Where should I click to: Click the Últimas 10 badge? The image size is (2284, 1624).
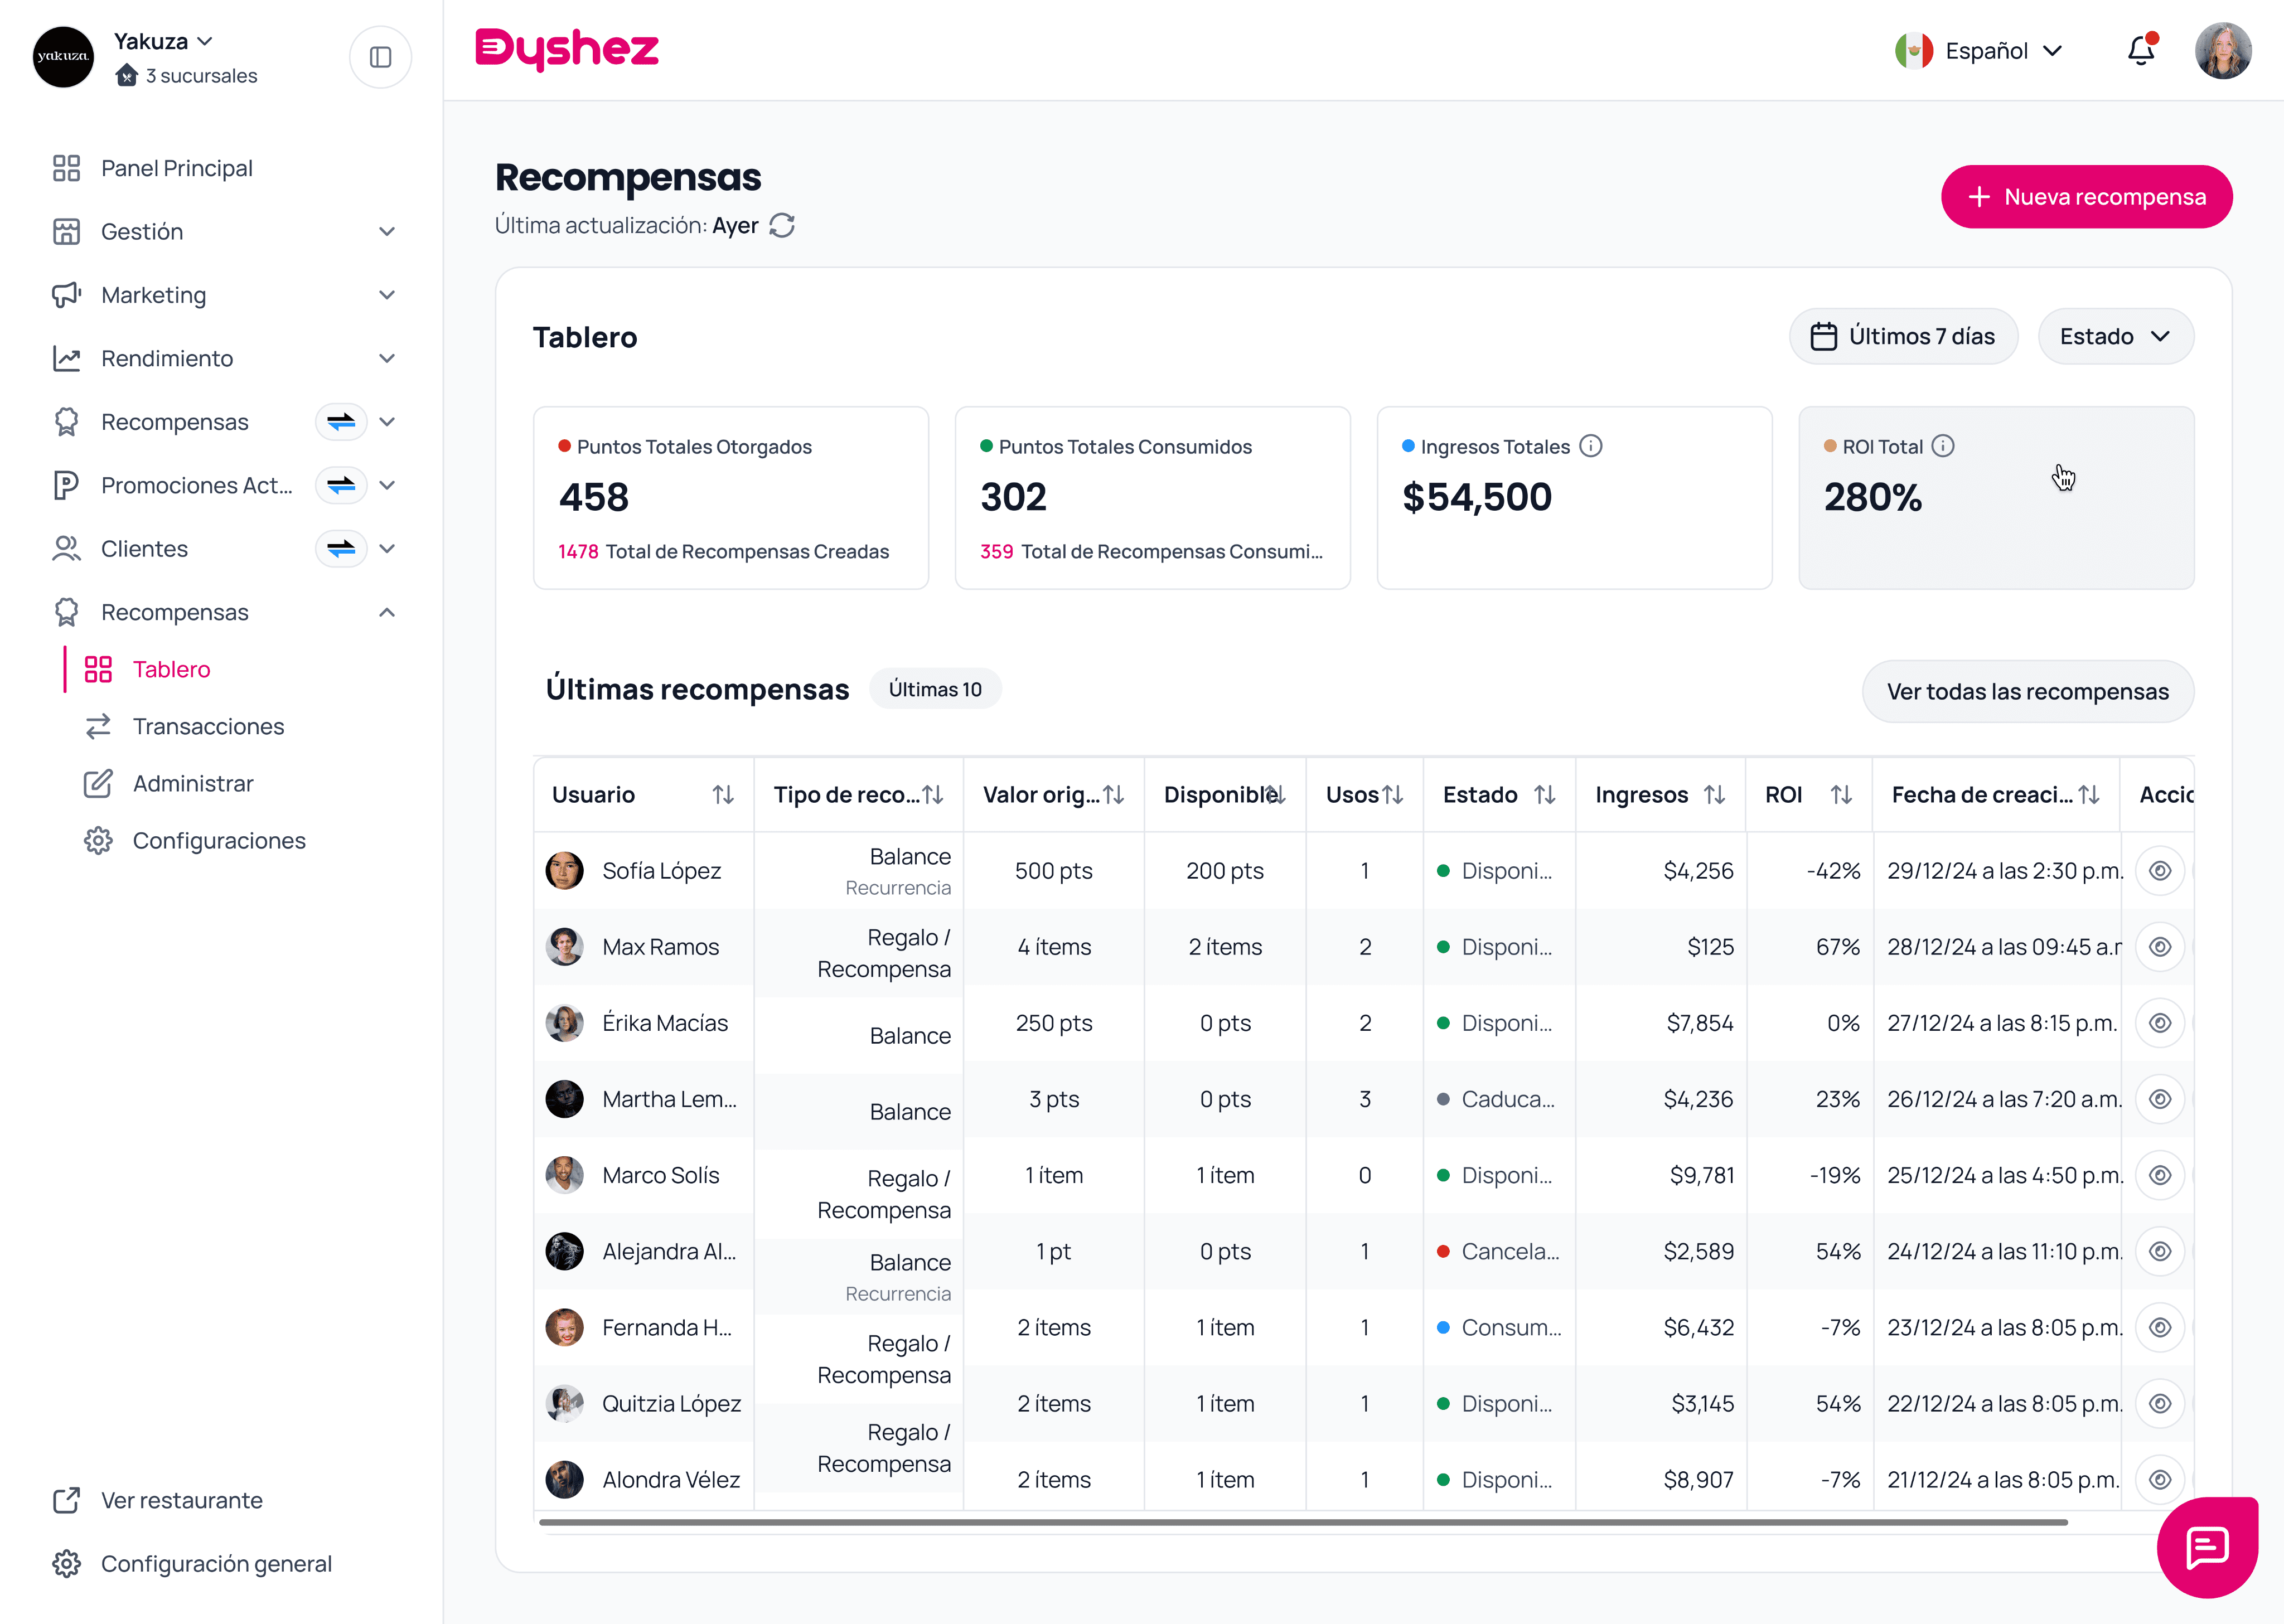pos(935,689)
